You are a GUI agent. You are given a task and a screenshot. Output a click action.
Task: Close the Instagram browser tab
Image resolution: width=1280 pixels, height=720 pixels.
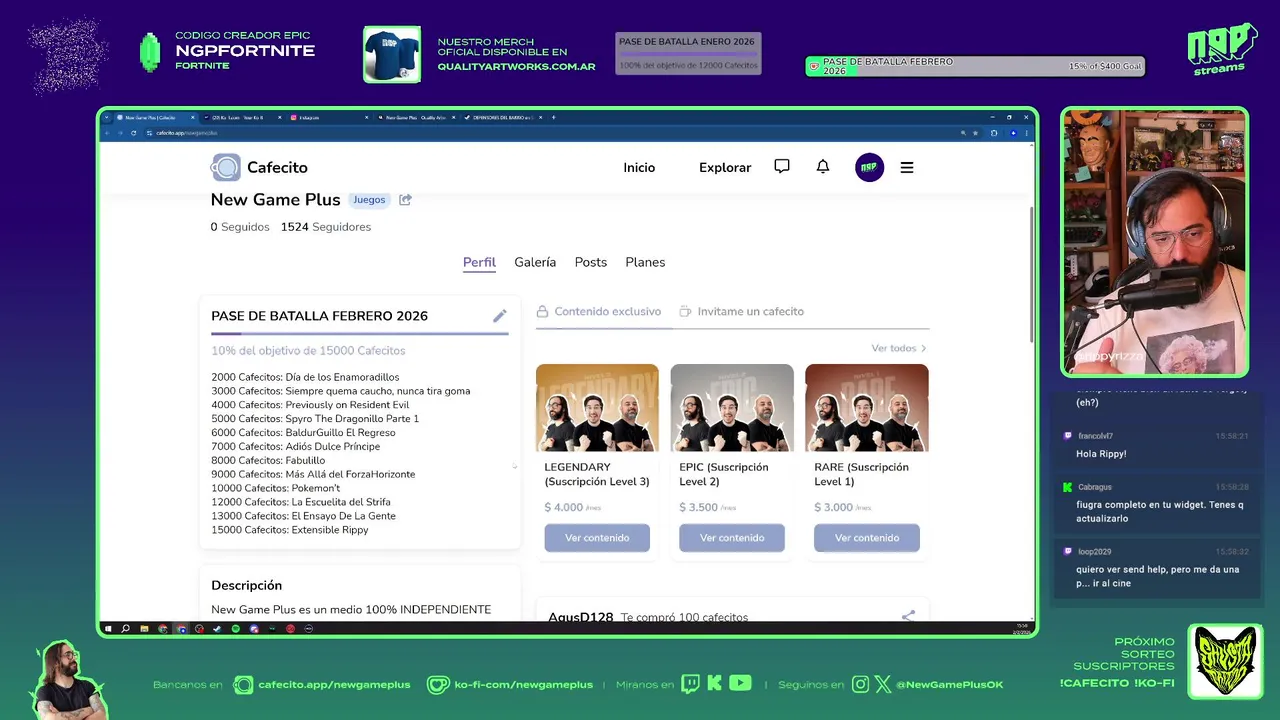tap(366, 117)
